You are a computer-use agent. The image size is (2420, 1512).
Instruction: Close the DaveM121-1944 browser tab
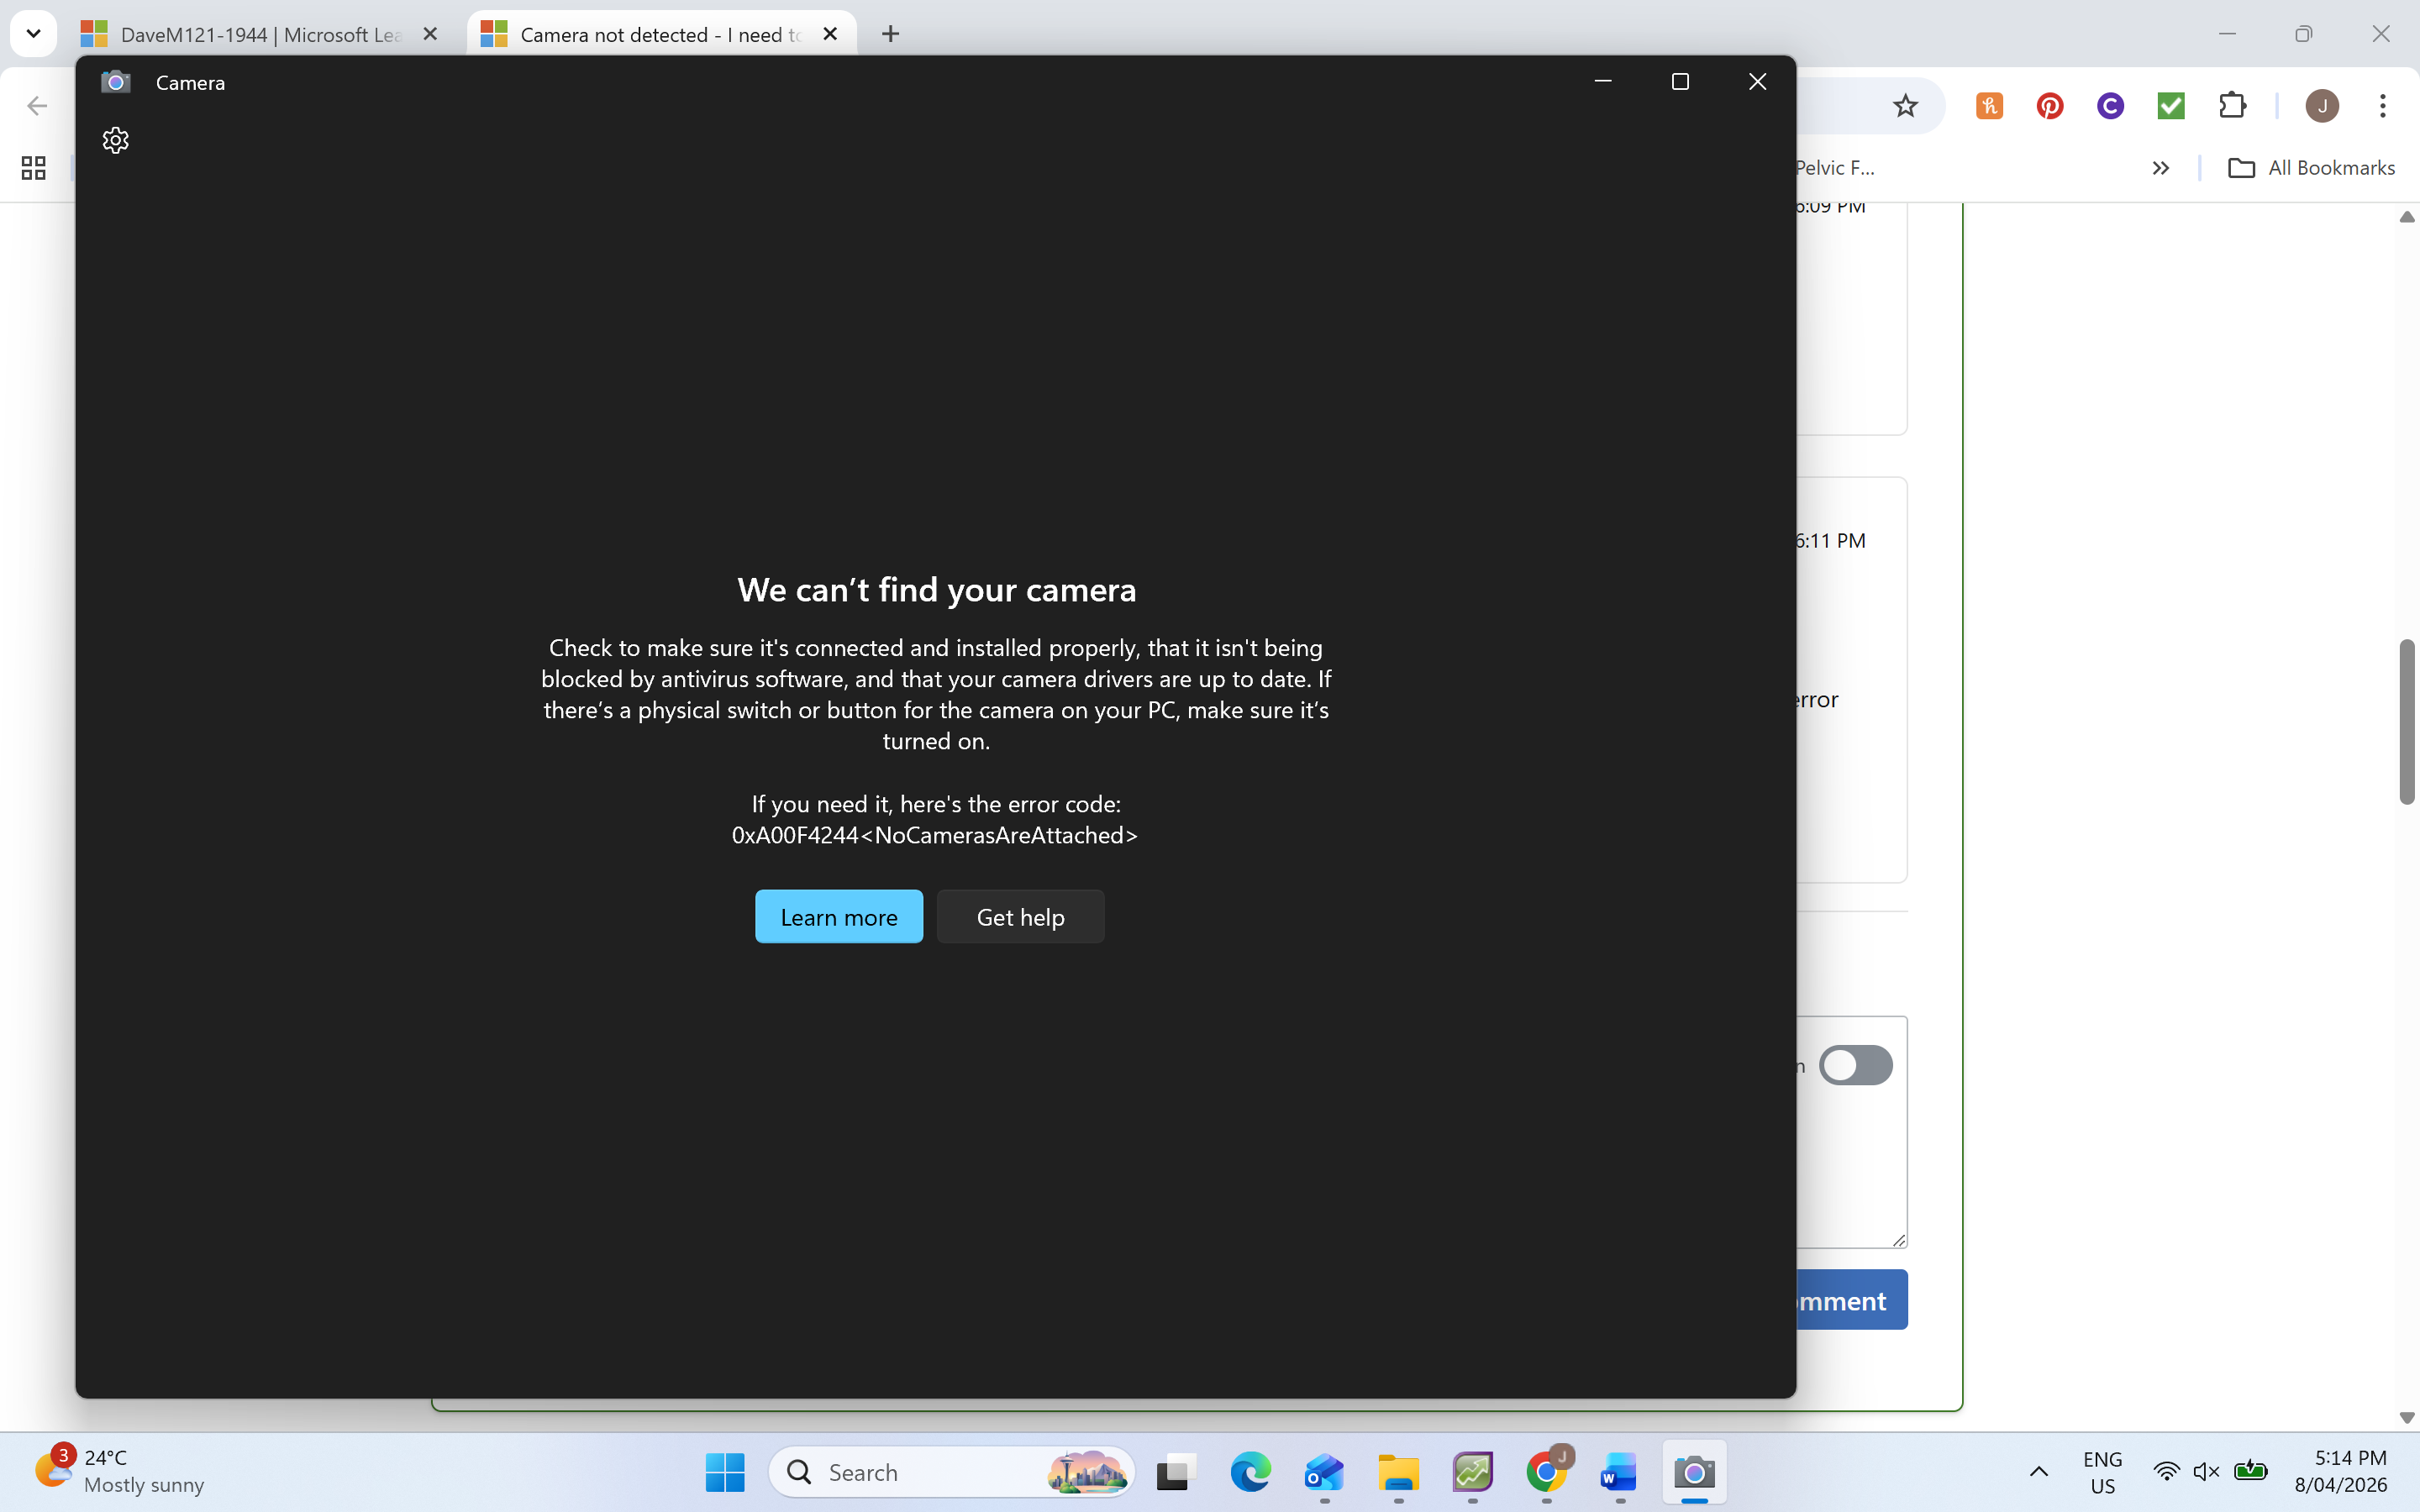430,34
